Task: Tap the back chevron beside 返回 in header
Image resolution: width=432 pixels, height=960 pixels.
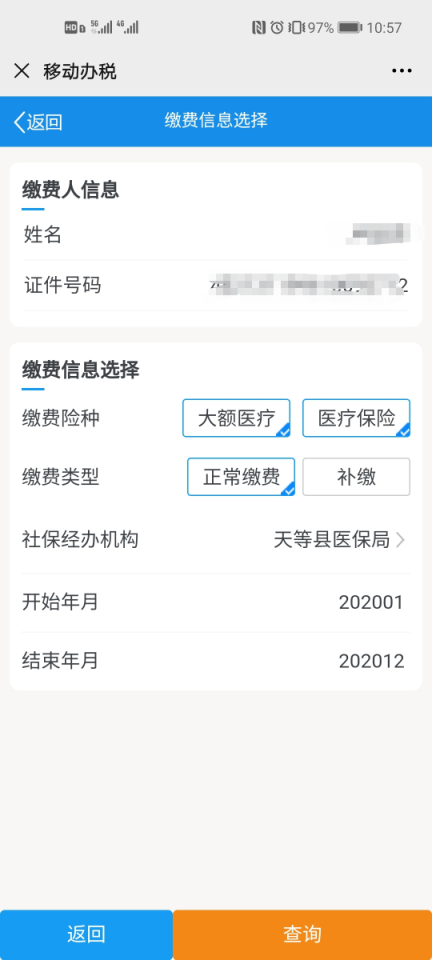Action: tap(19, 122)
